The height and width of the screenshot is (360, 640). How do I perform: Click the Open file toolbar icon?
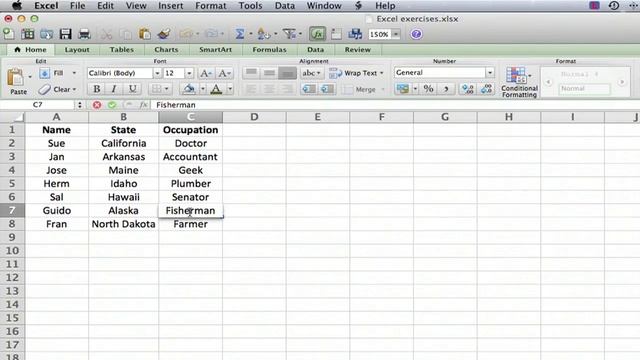[x=46, y=34]
